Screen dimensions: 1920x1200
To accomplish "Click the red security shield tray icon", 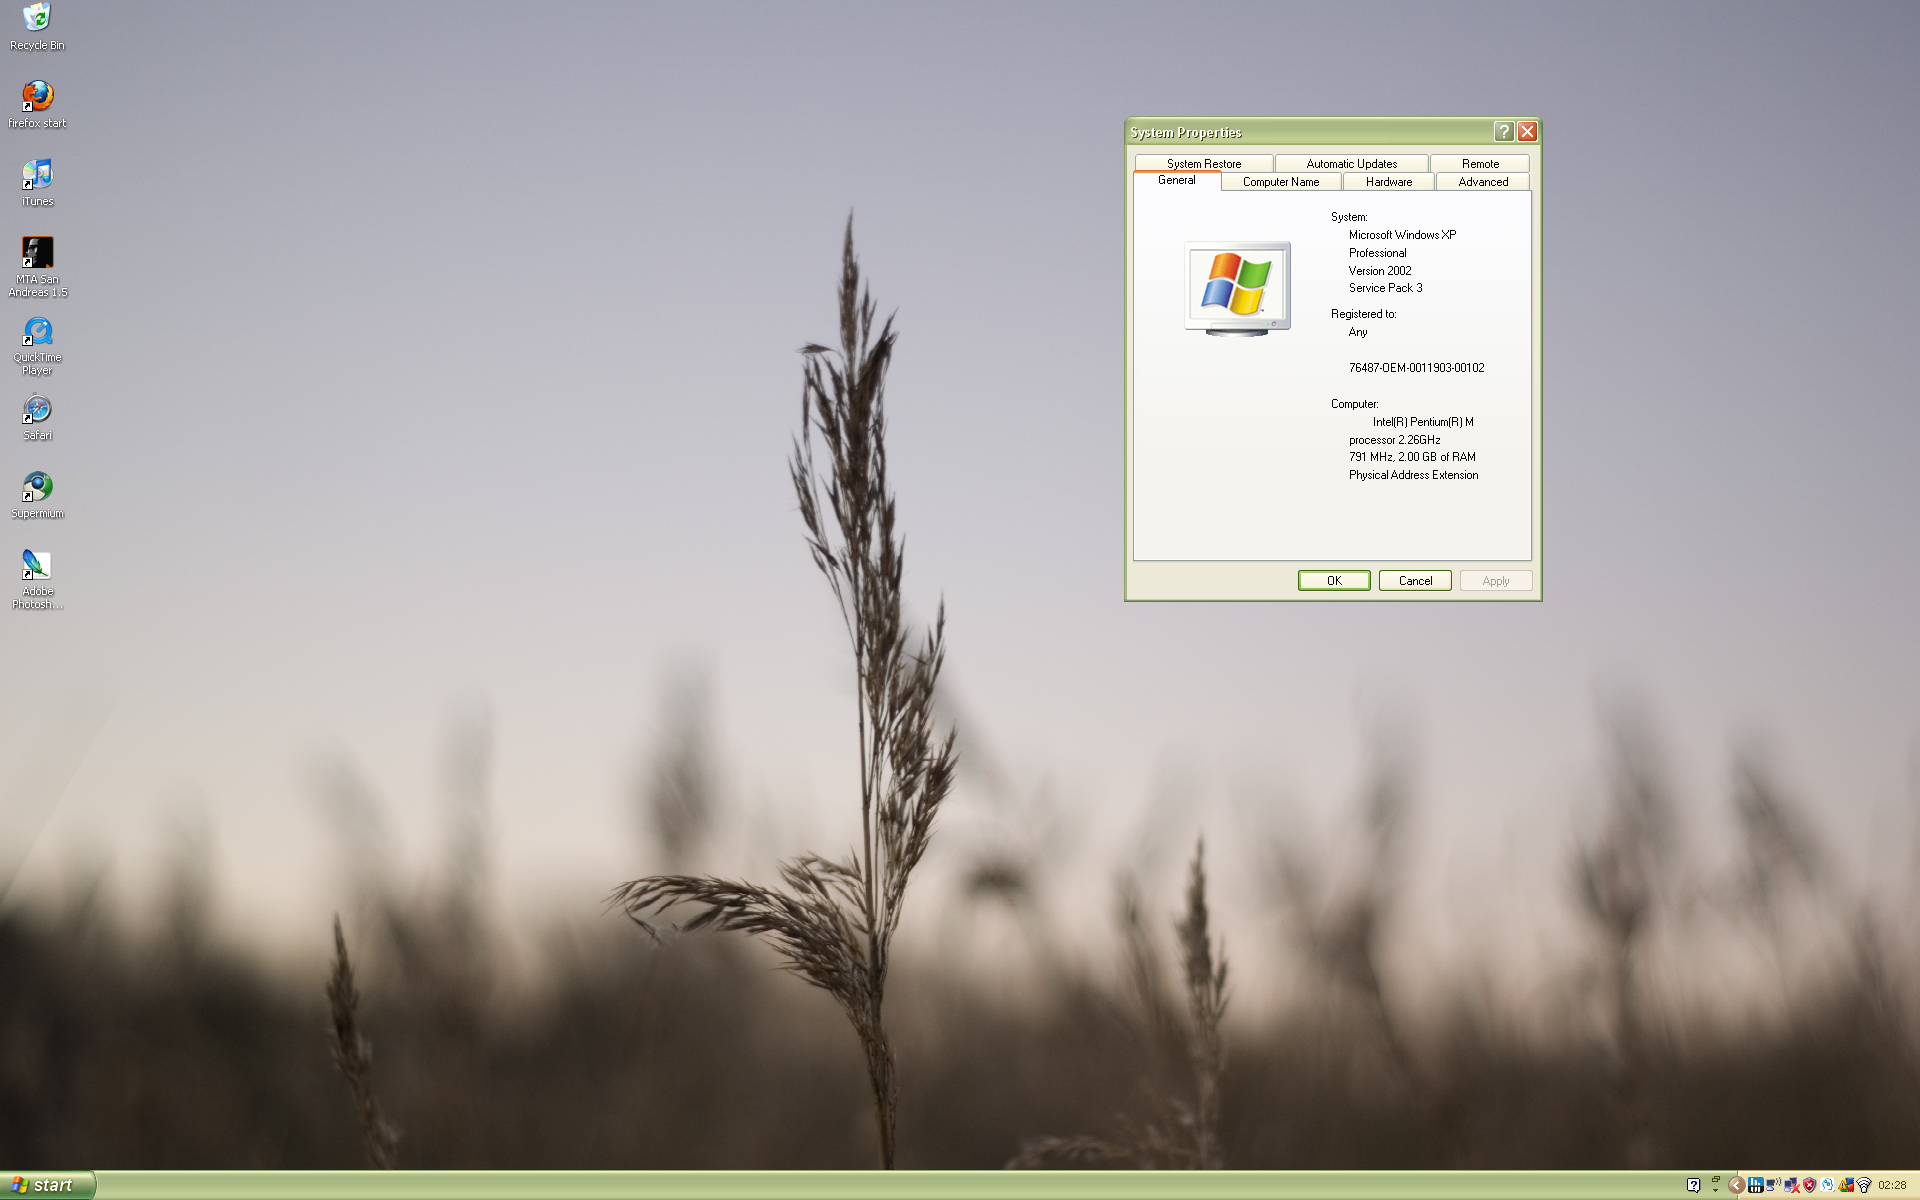I will click(x=1809, y=1185).
